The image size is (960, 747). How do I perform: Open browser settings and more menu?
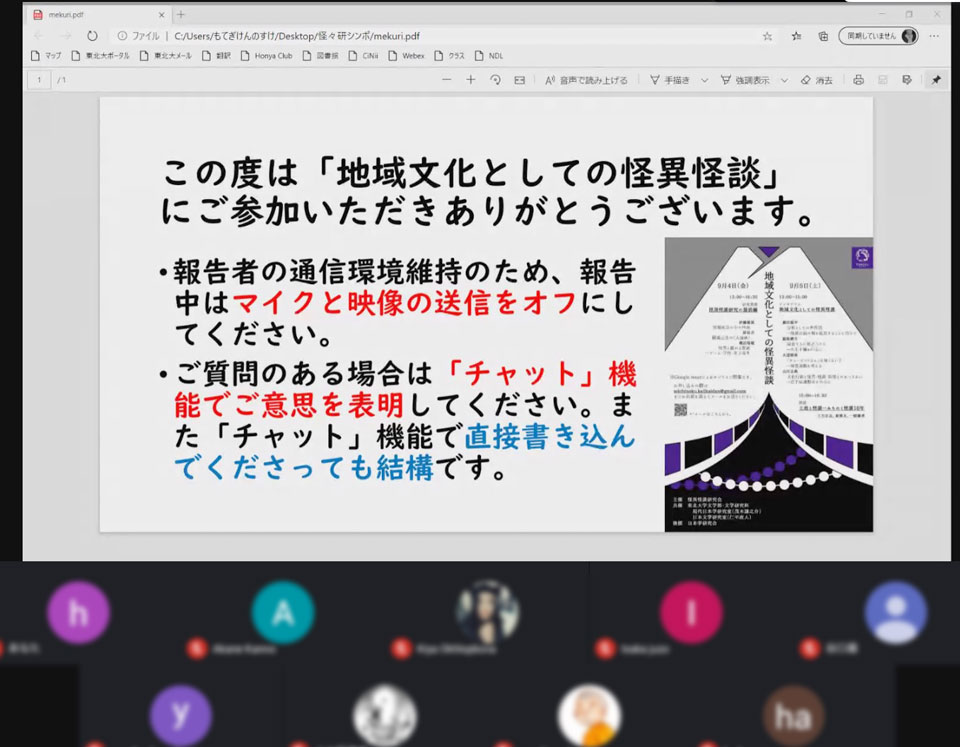[x=934, y=36]
